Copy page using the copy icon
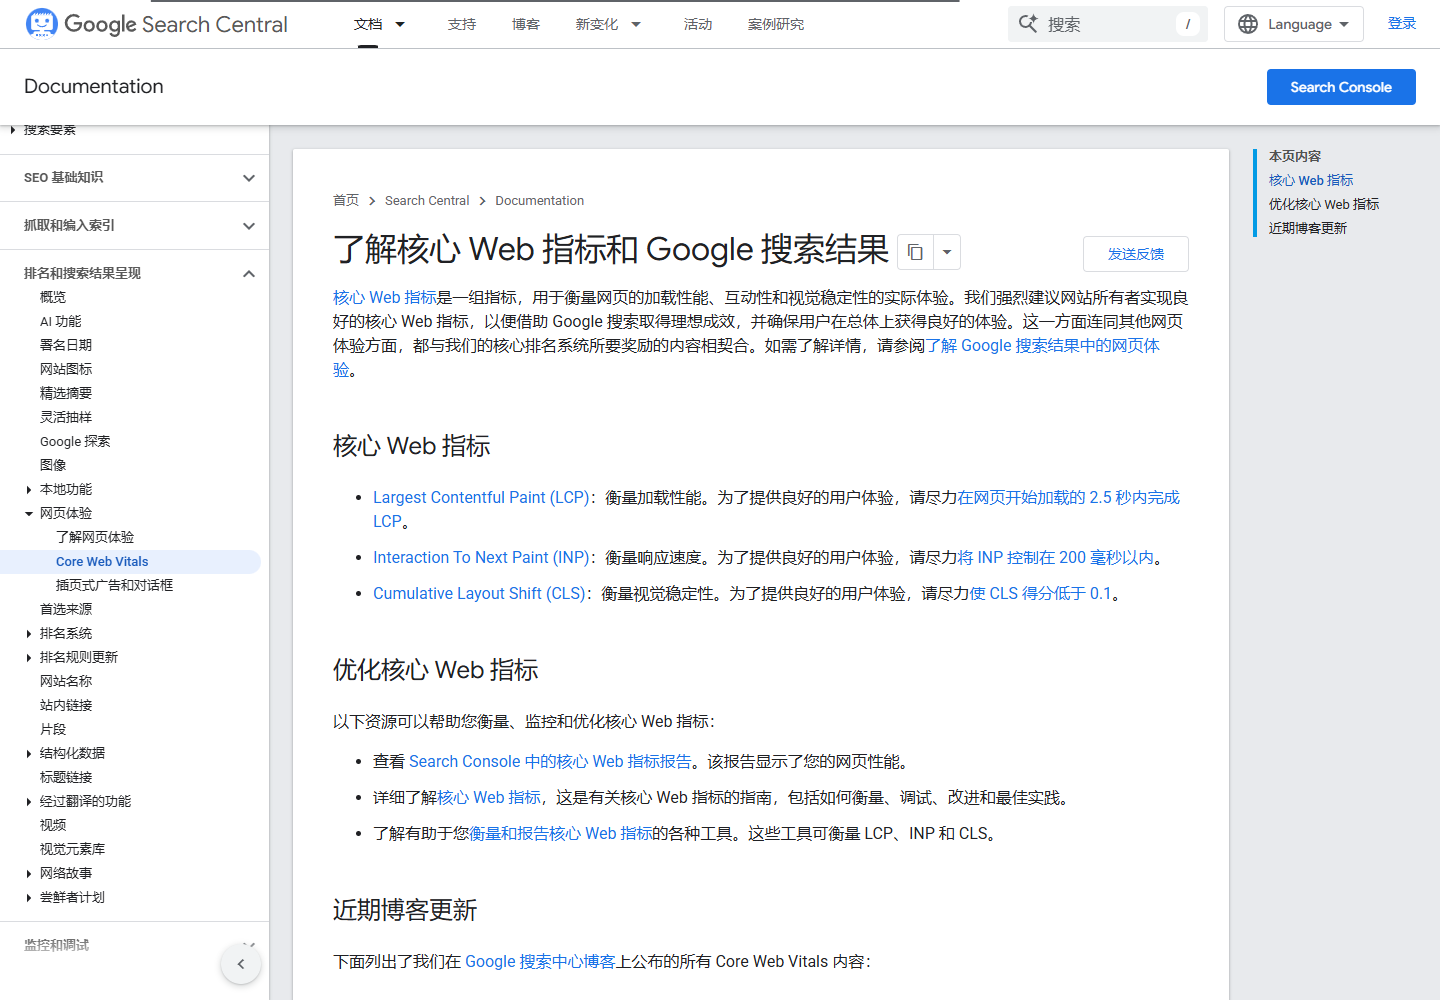 (915, 252)
